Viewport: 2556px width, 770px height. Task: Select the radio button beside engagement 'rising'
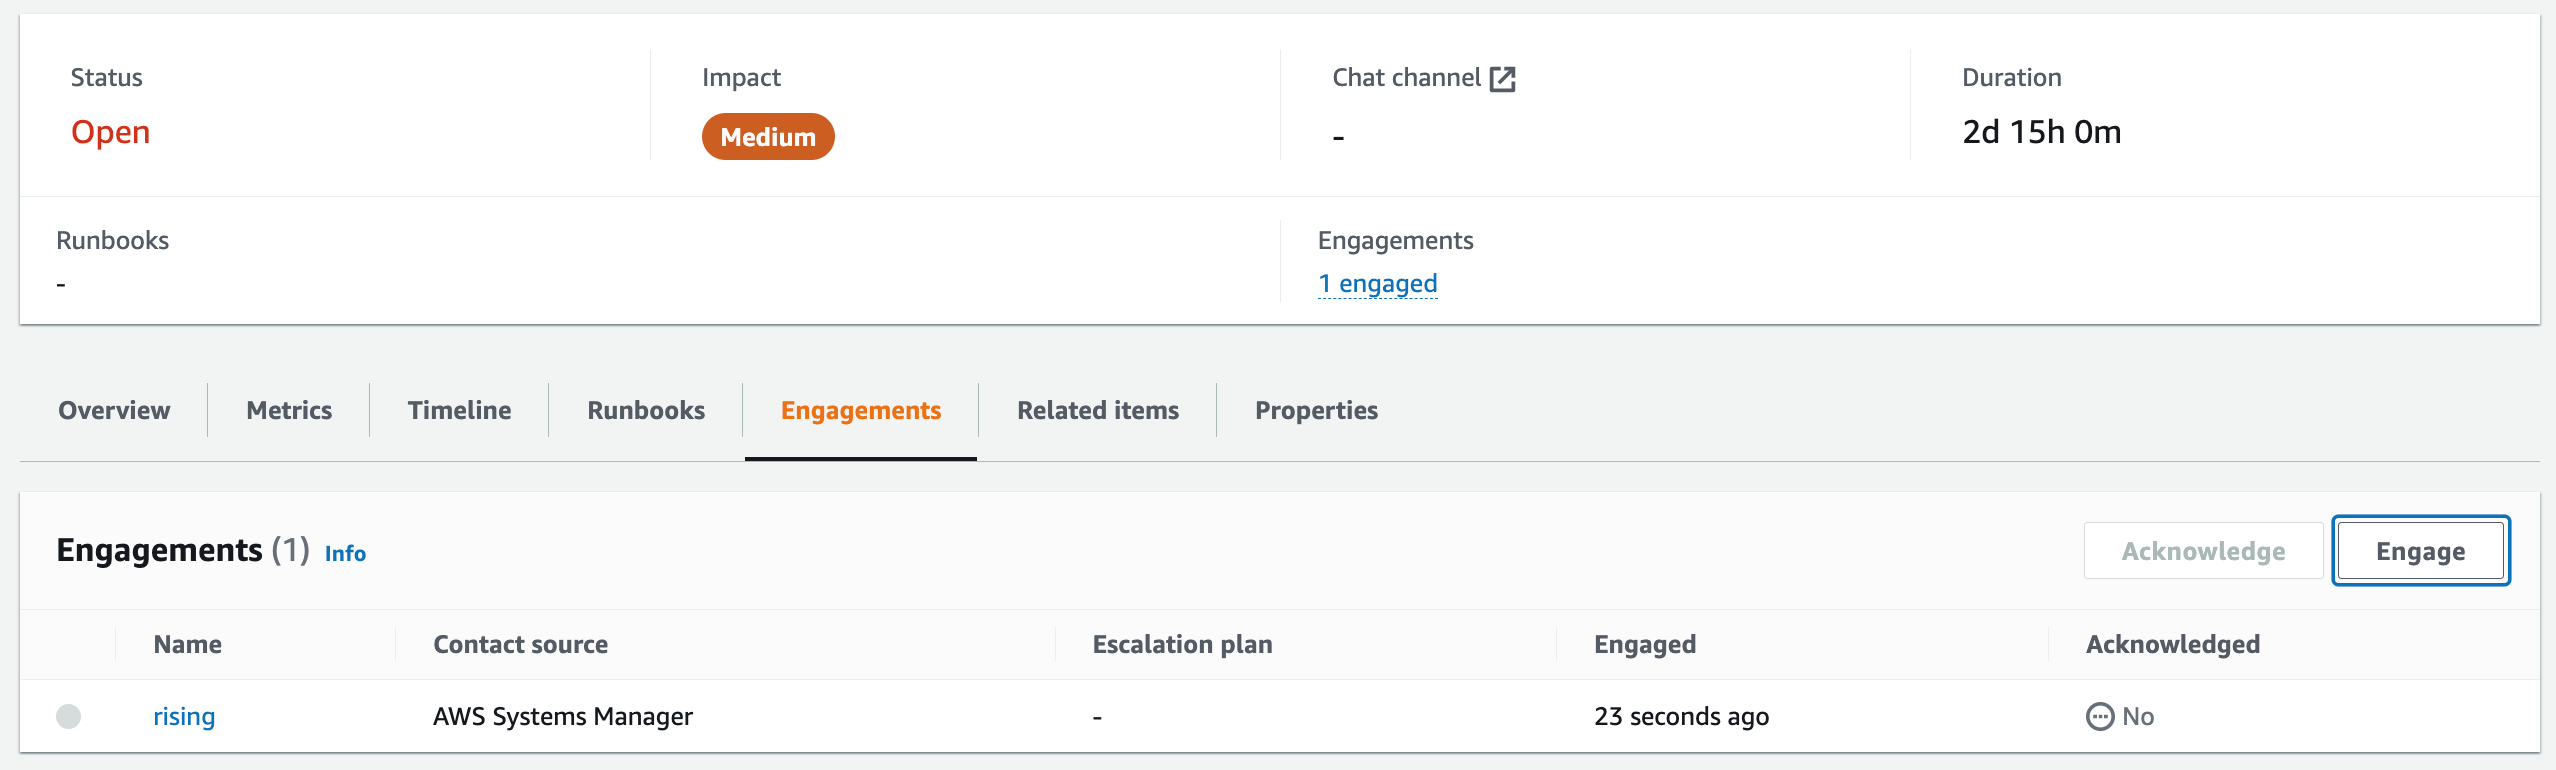click(x=68, y=716)
